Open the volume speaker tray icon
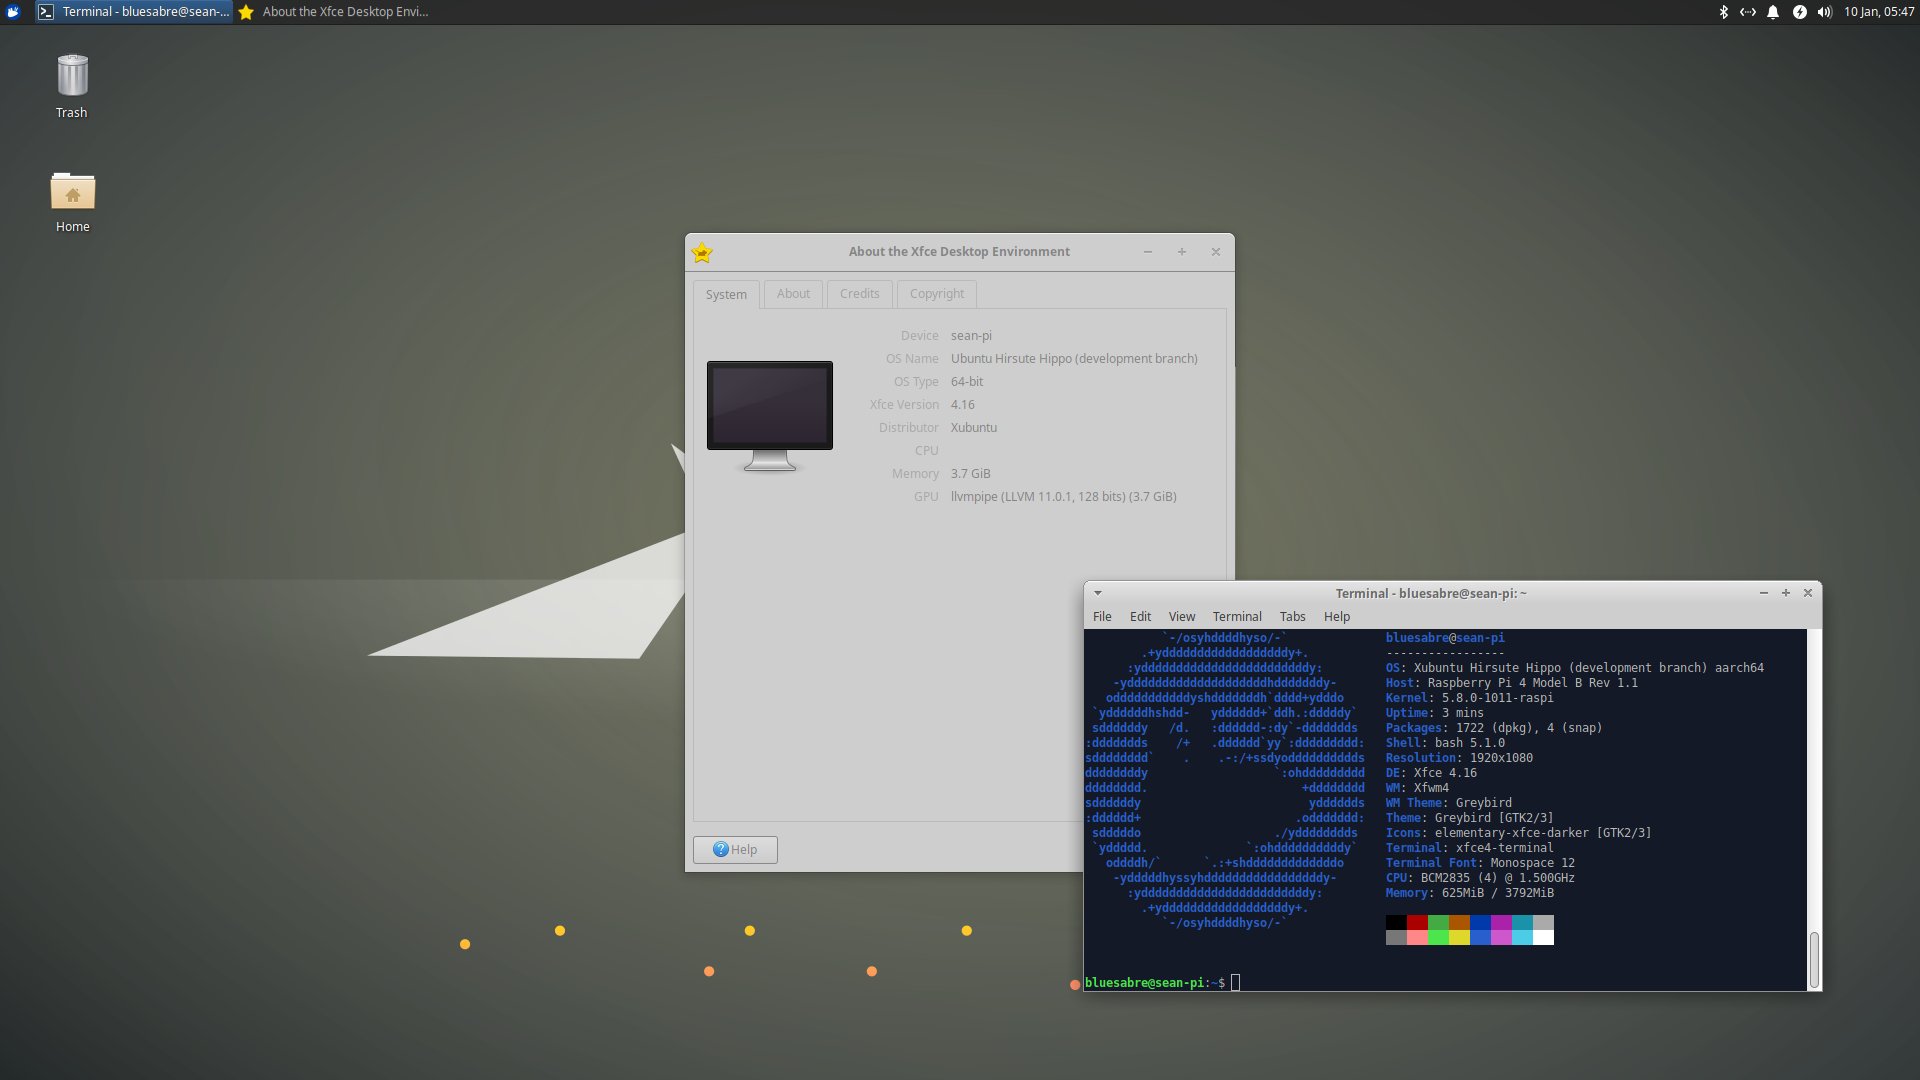Screen dimensions: 1920x1080 pyautogui.click(x=1824, y=12)
